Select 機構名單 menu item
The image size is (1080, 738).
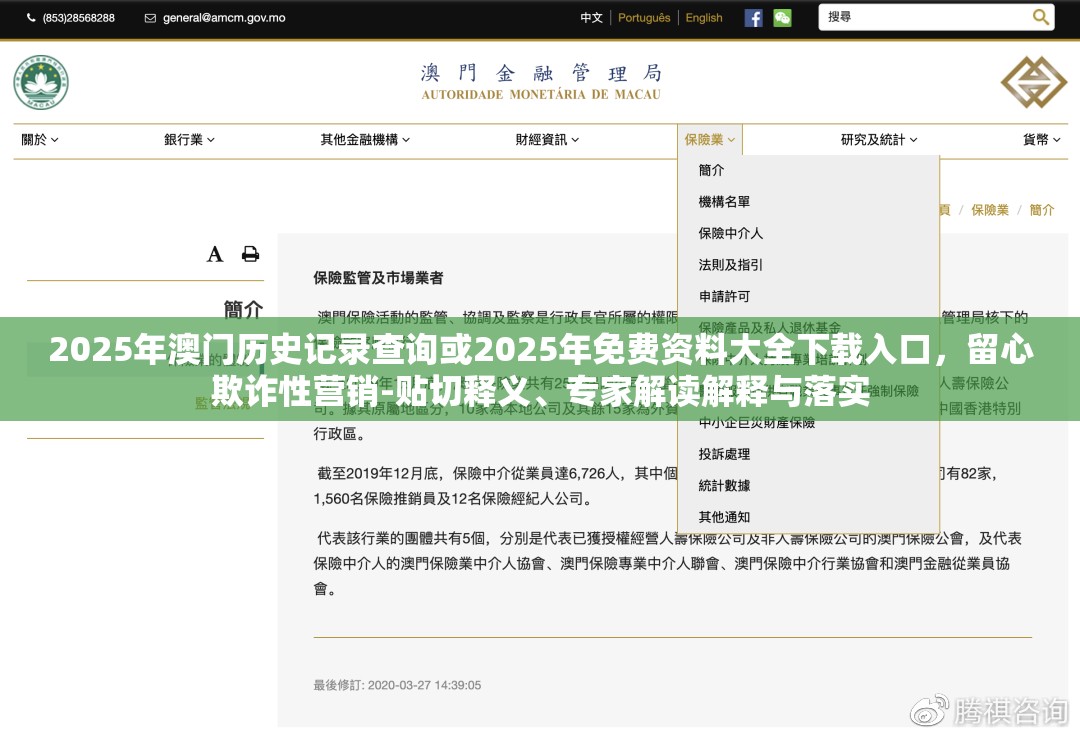(724, 202)
